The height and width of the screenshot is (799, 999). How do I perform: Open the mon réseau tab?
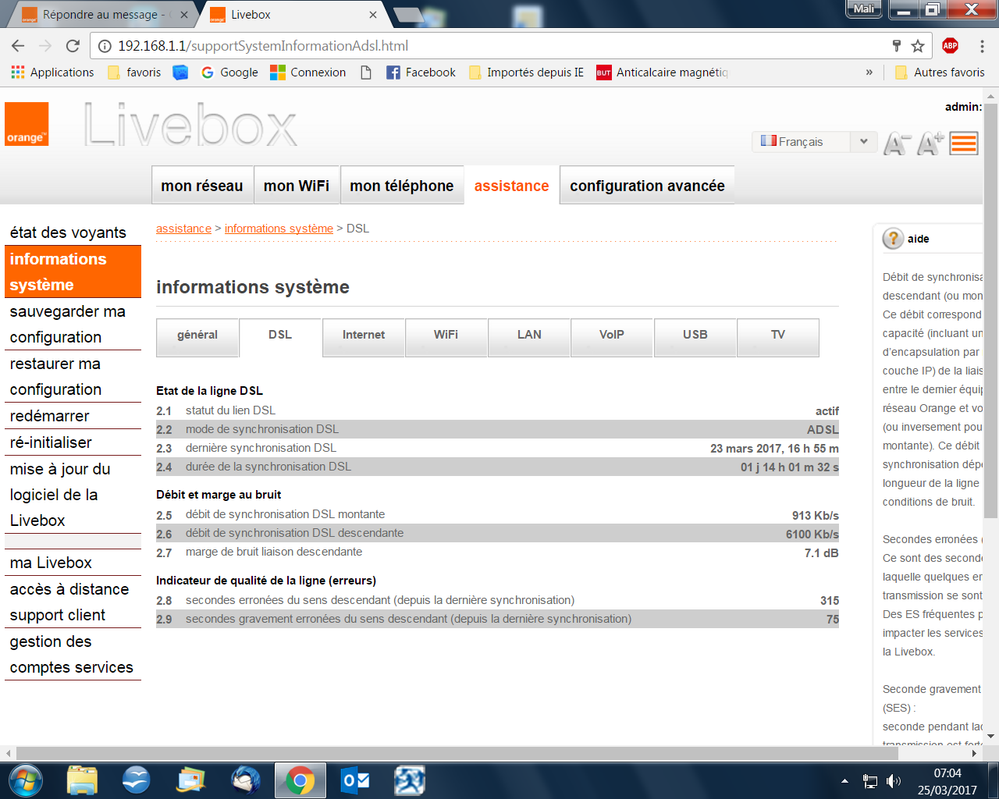[202, 185]
